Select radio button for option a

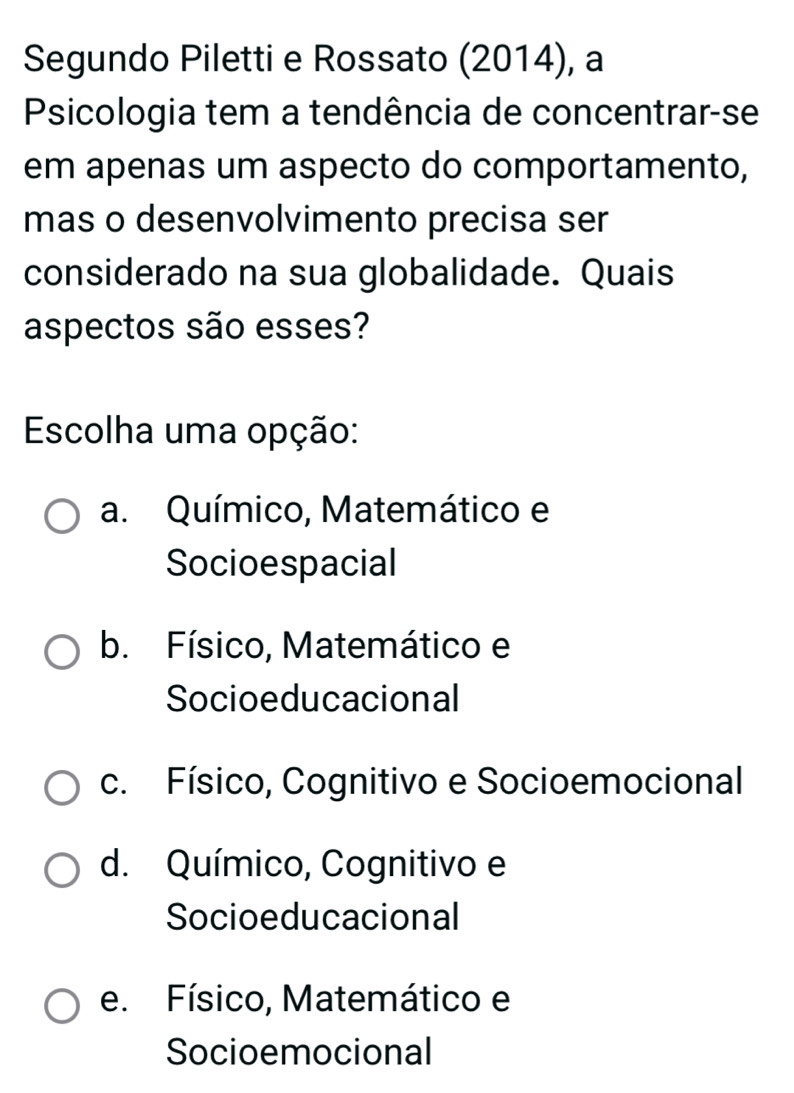pyautogui.click(x=62, y=518)
